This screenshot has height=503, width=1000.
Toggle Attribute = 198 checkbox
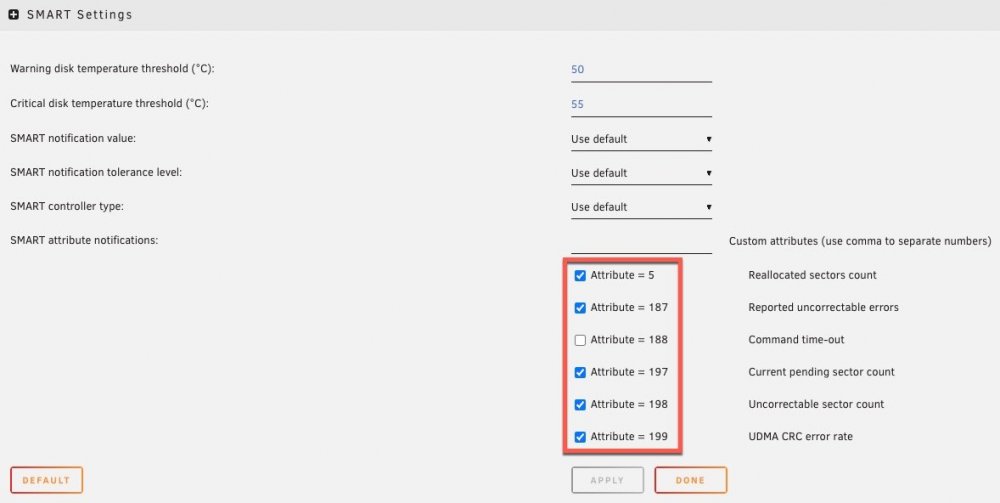(580, 405)
